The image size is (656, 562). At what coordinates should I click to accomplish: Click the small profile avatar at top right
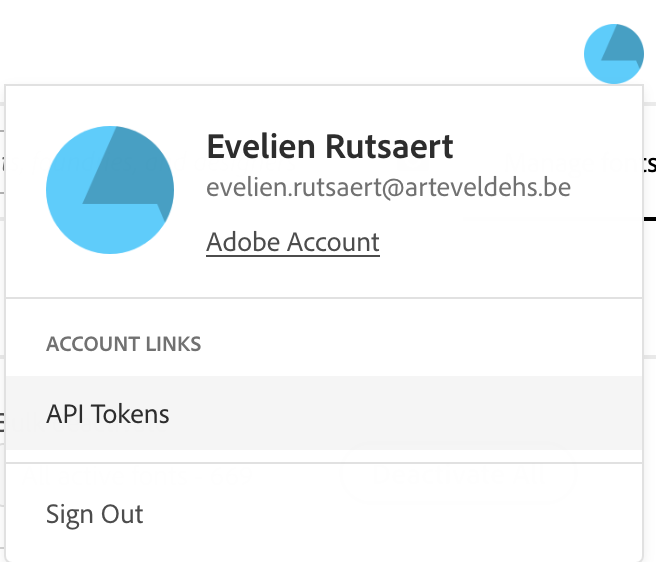(613, 55)
